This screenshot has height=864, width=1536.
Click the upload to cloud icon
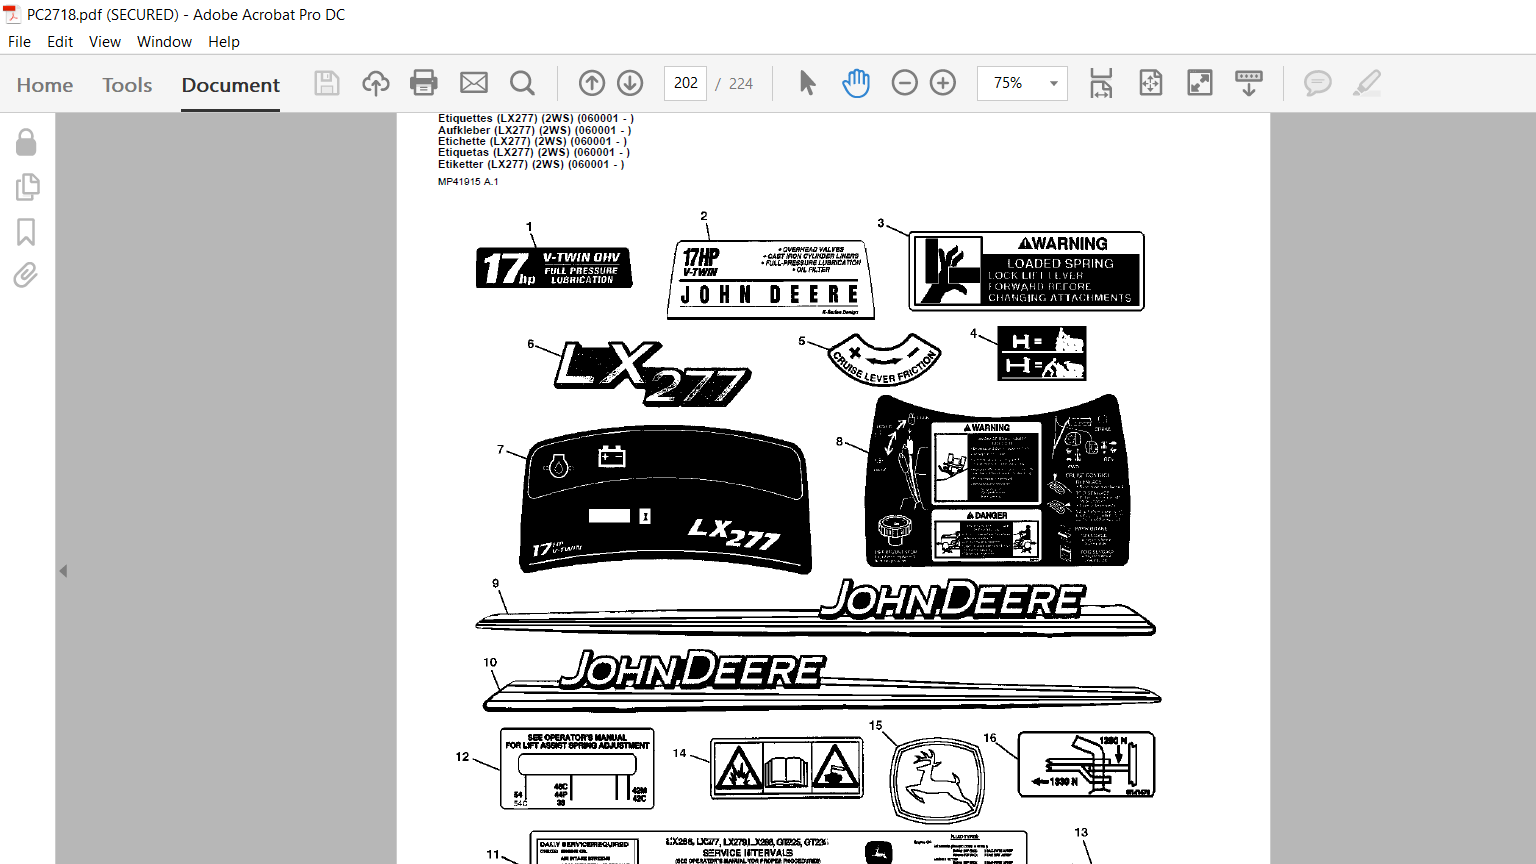(375, 83)
